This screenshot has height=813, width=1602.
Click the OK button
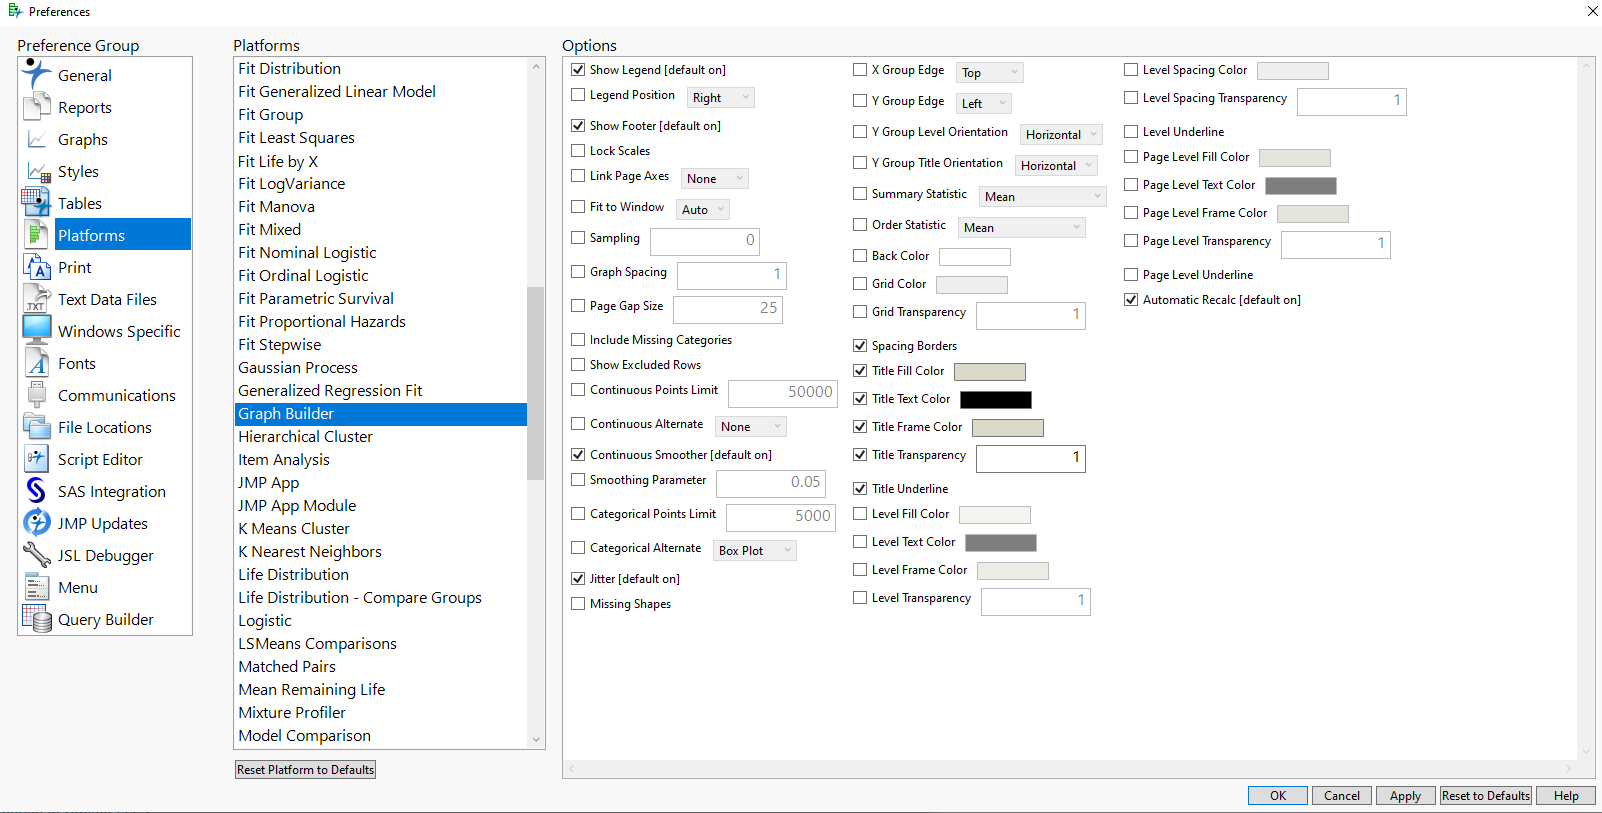[1277, 796]
